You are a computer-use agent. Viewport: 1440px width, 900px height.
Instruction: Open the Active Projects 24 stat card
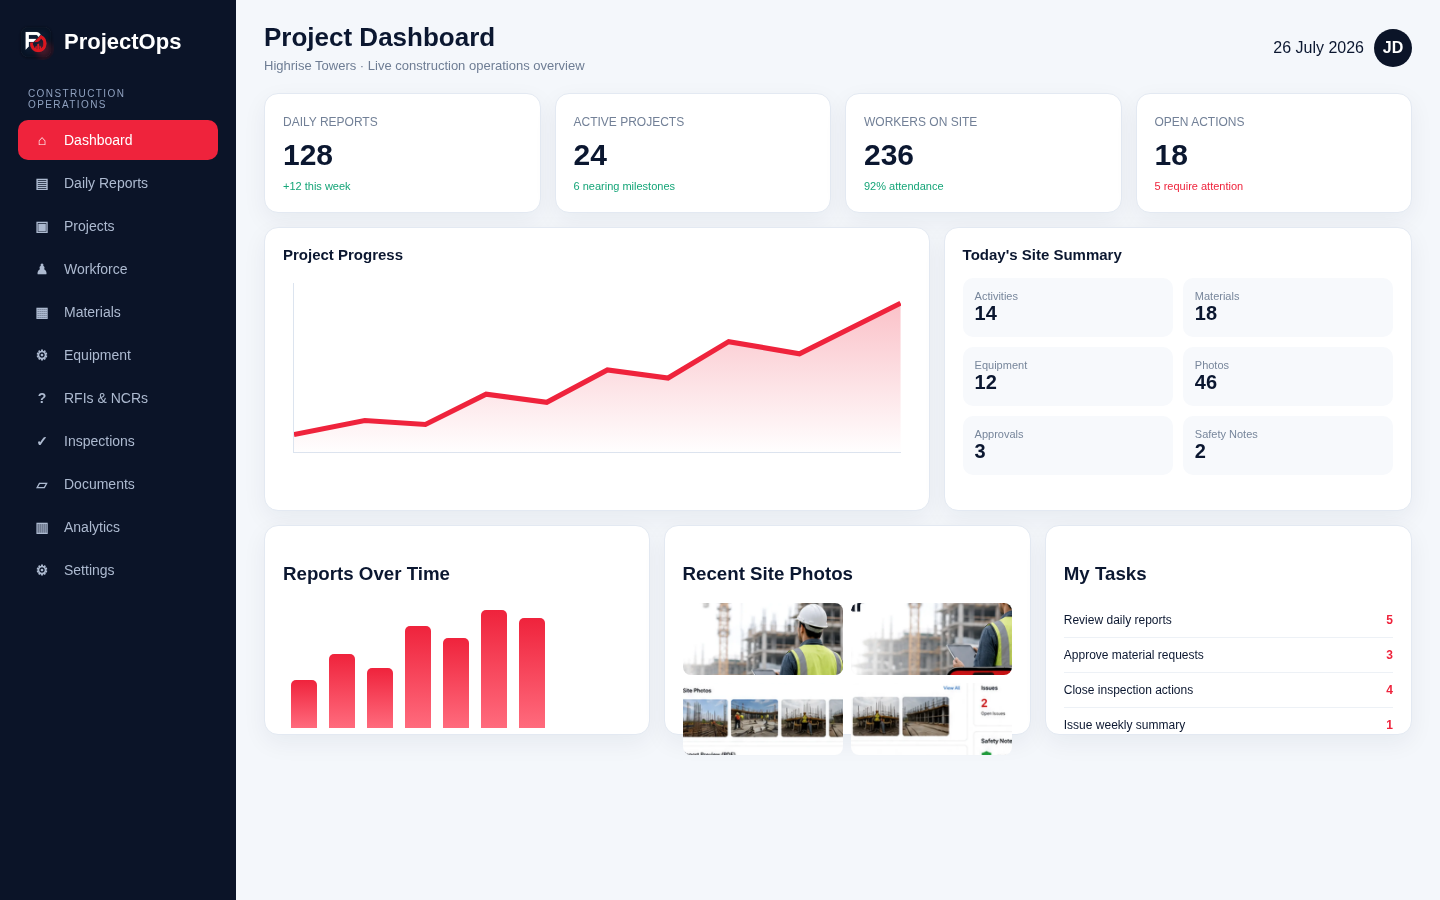pyautogui.click(x=693, y=153)
